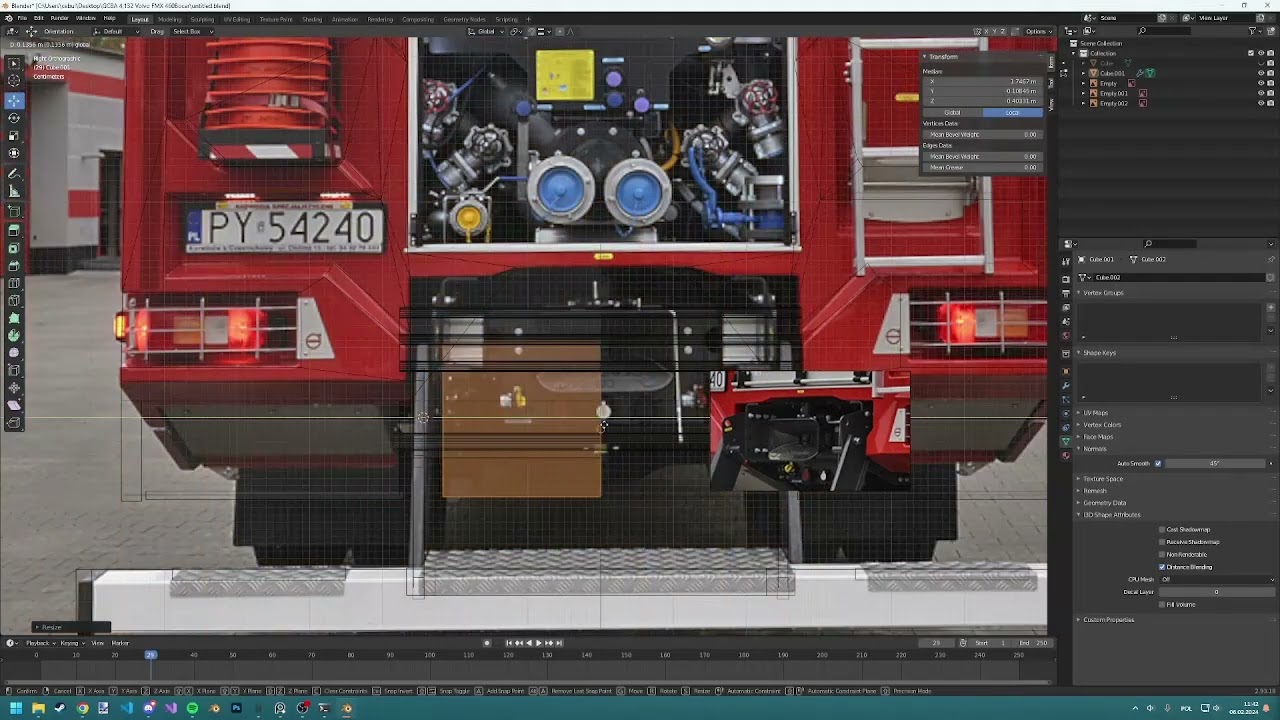Adjust the Mean Bevel Weight vertex slider
This screenshot has width=1280, height=720.
coord(982,134)
